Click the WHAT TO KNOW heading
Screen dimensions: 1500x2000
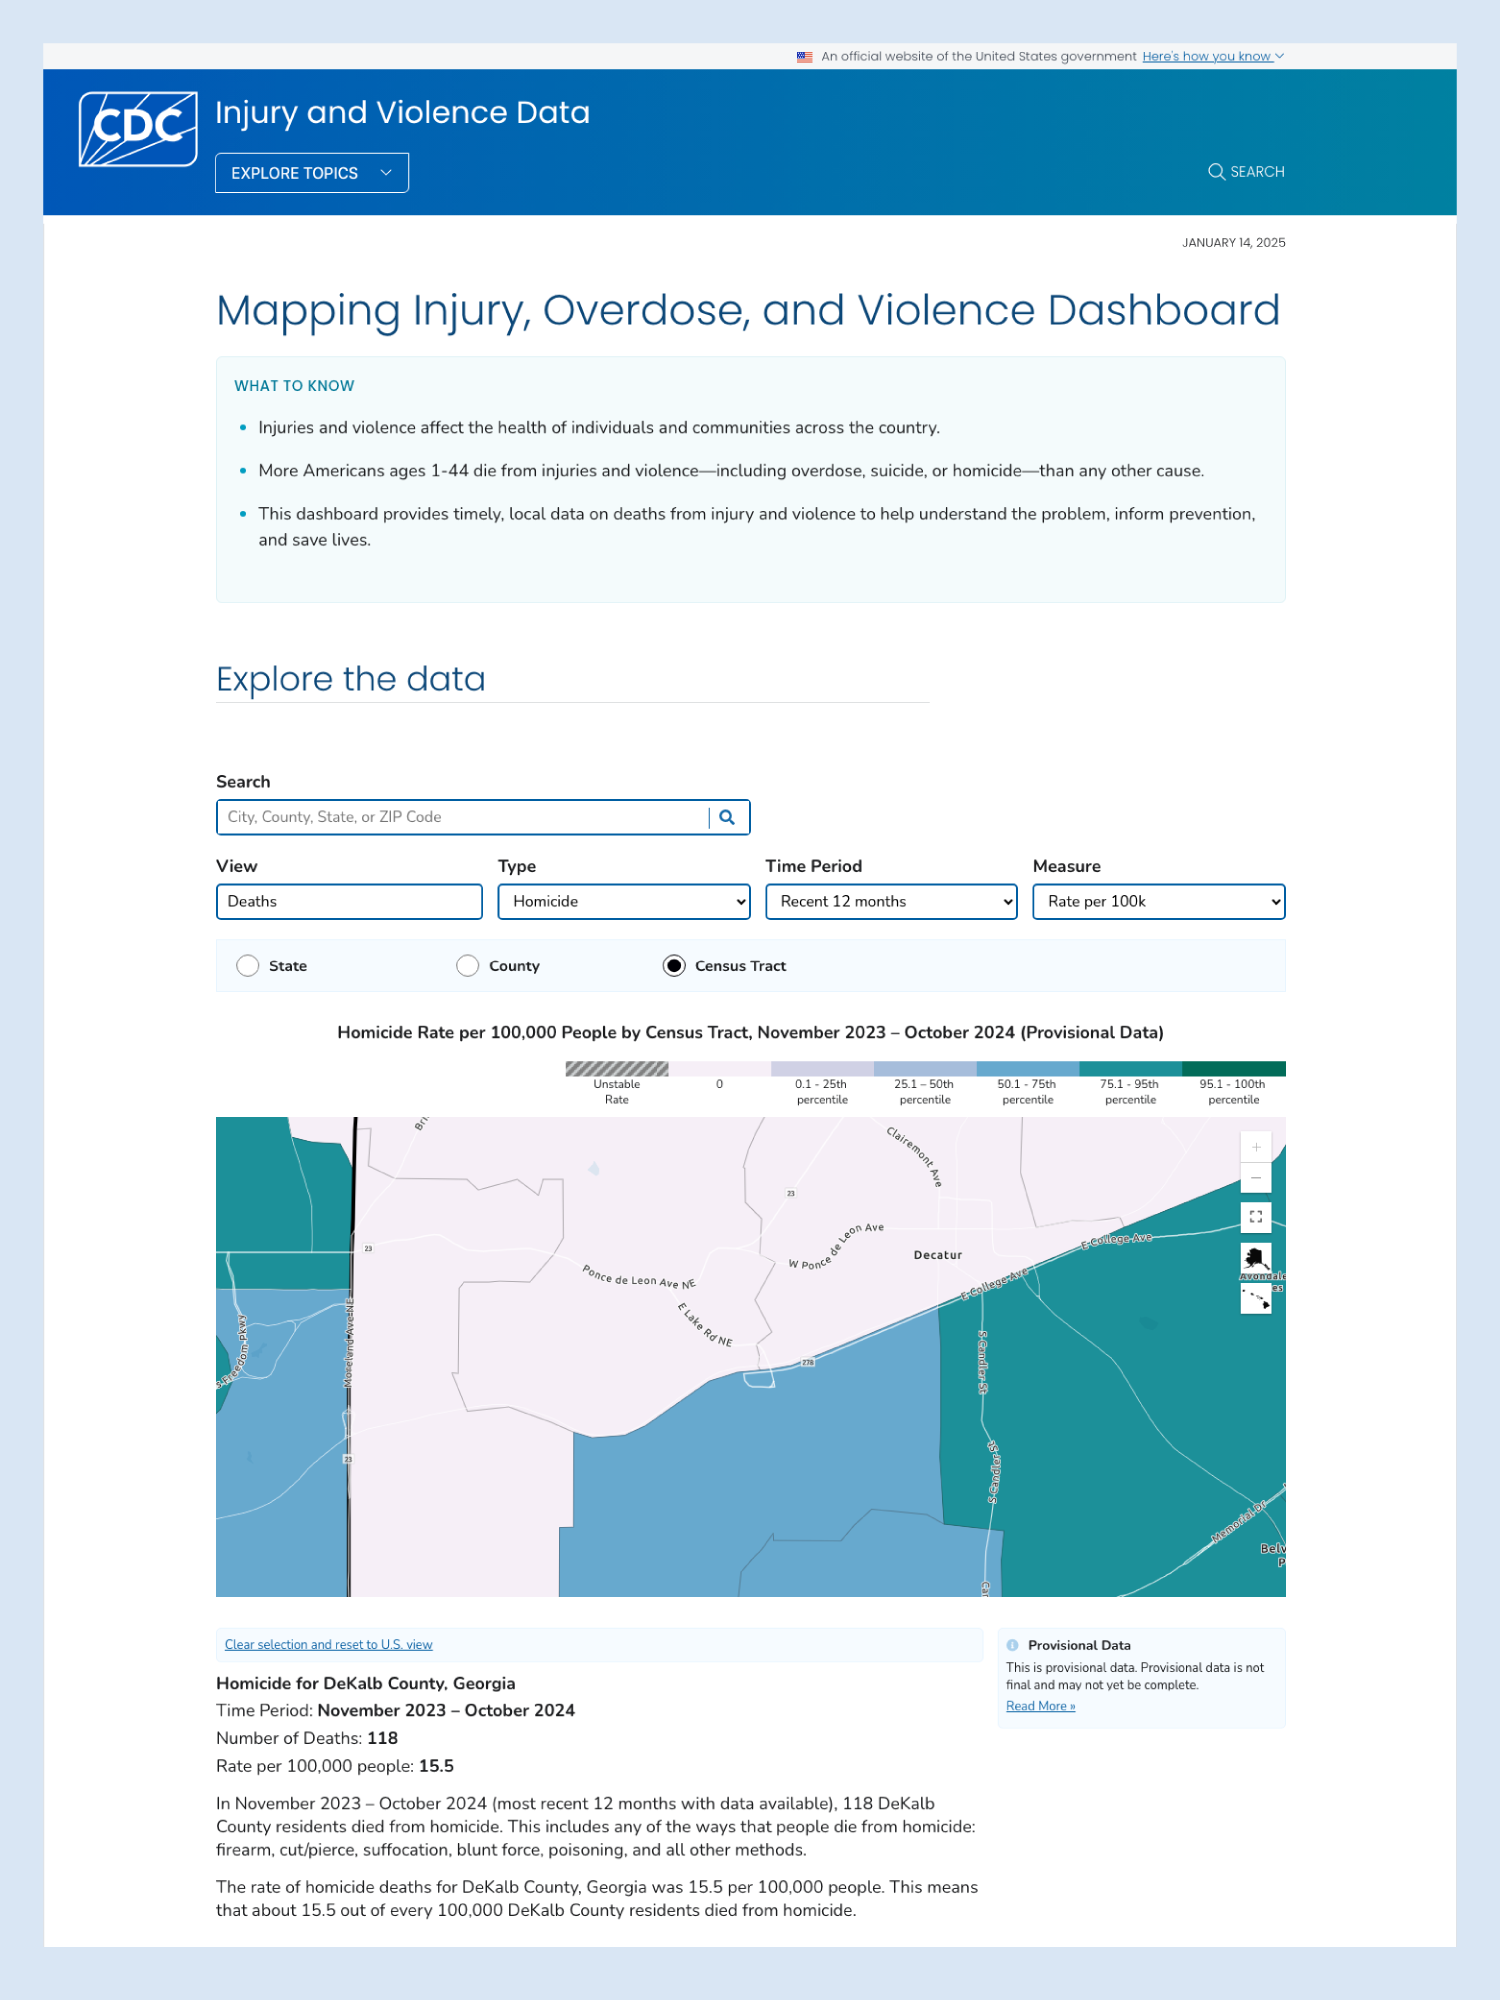point(295,386)
